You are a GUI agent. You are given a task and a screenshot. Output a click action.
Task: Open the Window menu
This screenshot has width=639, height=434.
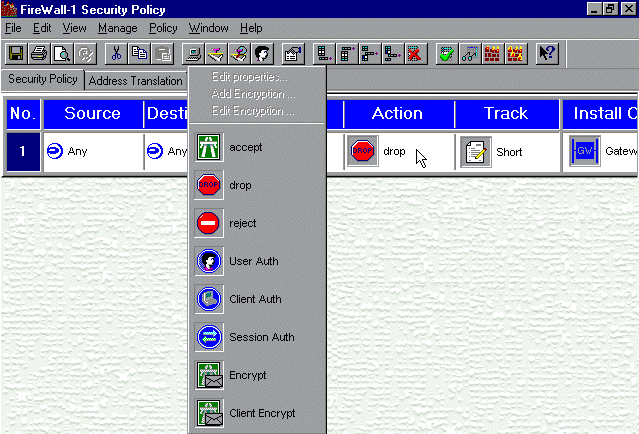click(x=208, y=28)
